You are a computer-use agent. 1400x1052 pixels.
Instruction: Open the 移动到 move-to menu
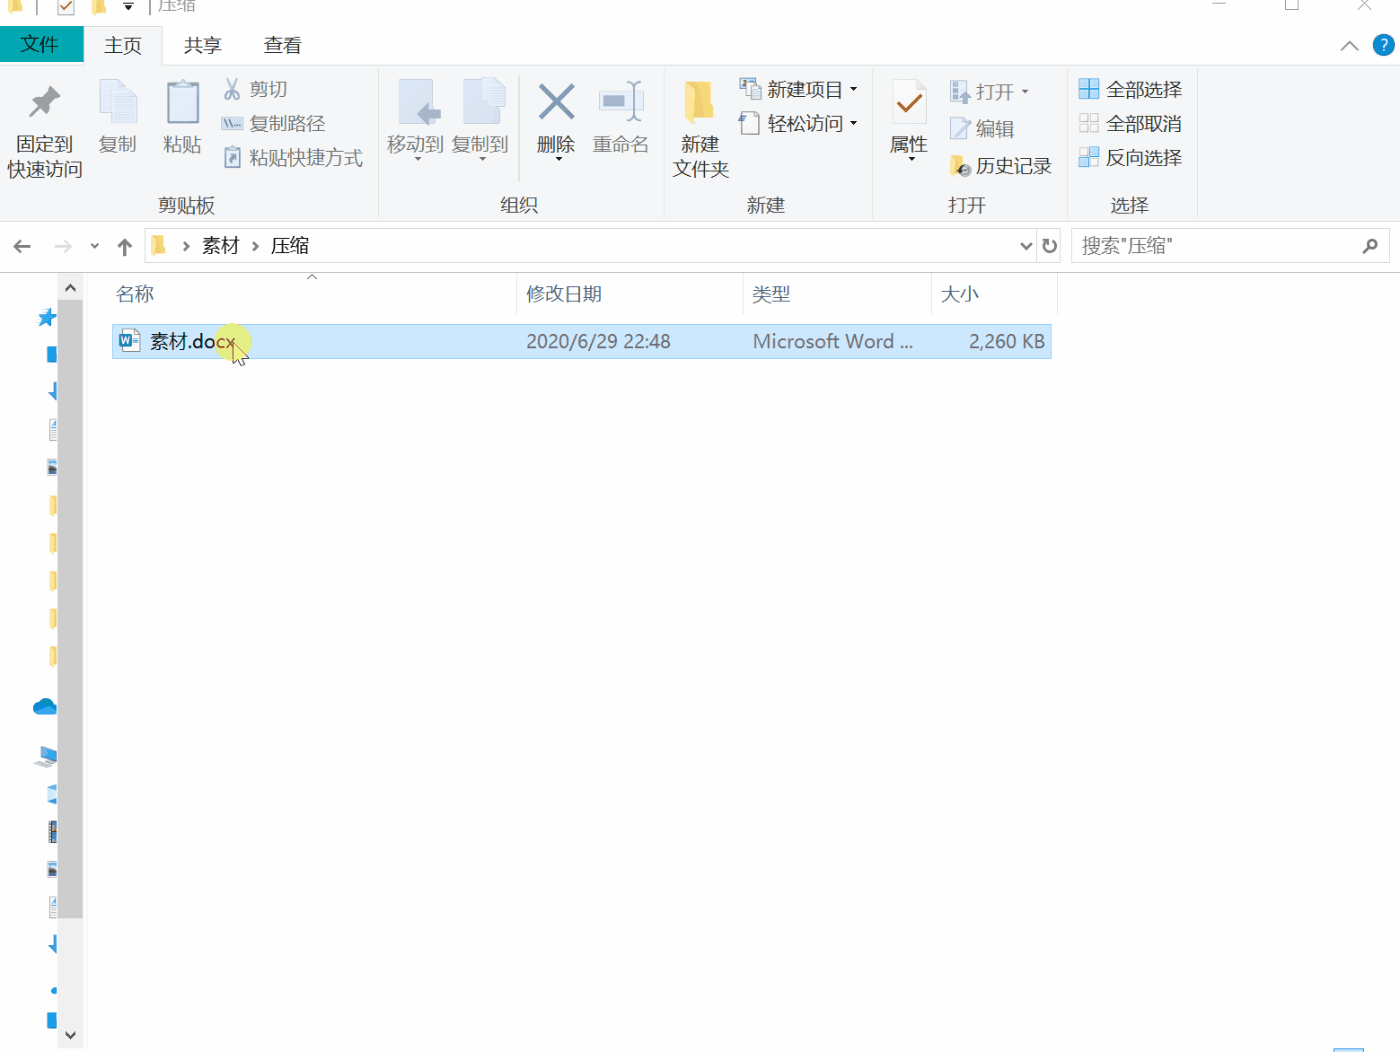tap(416, 120)
